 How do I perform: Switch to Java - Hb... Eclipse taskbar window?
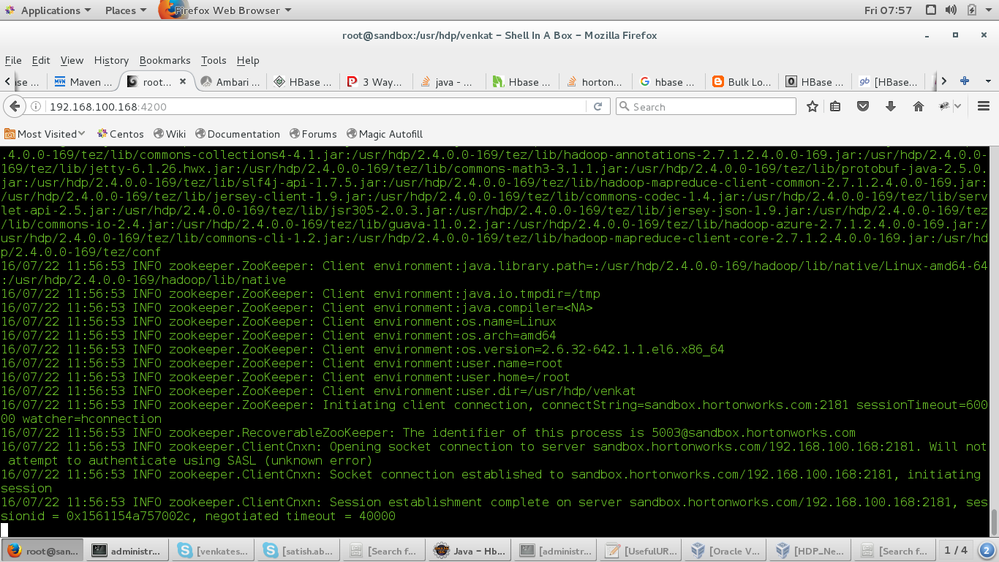click(x=469, y=551)
